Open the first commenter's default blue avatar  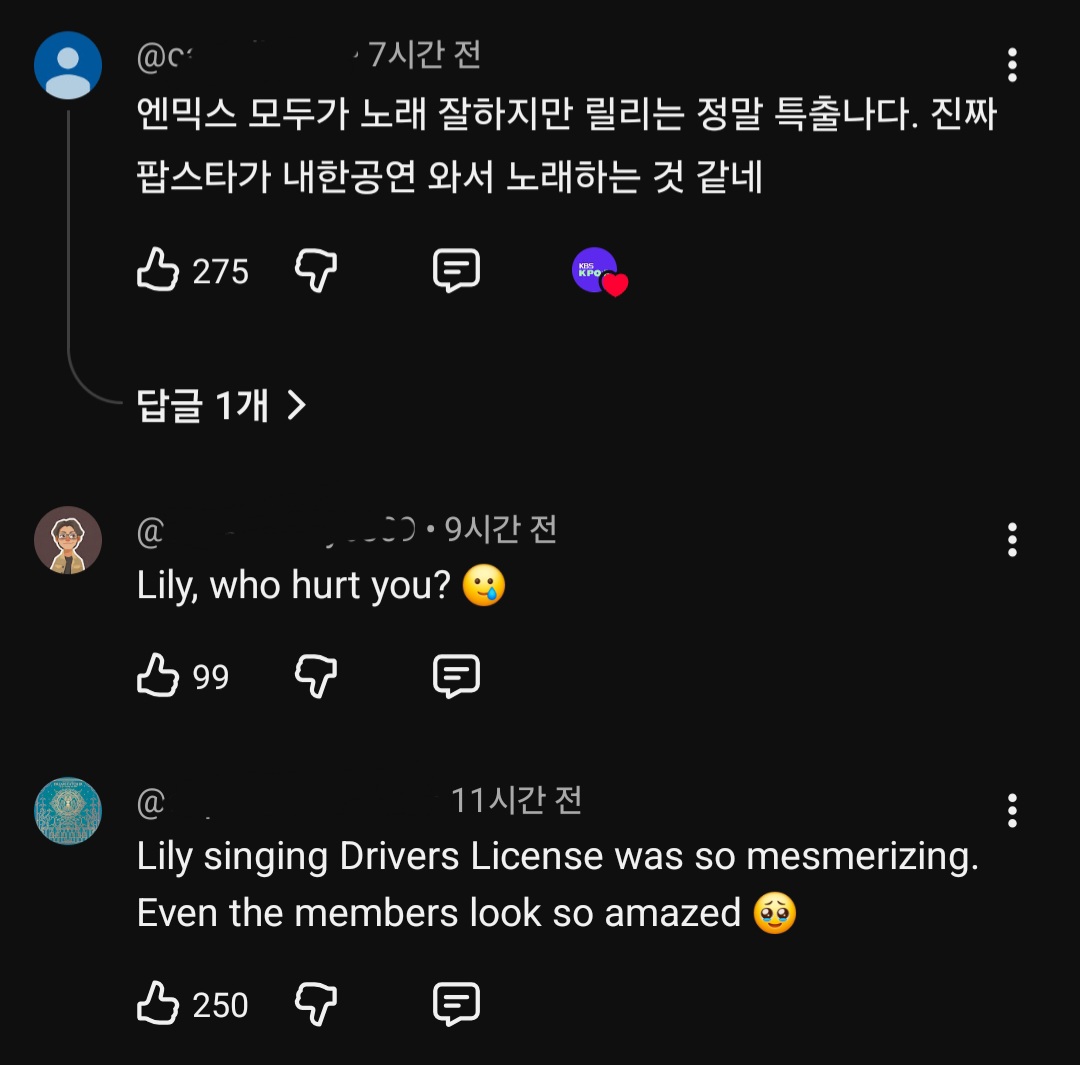68,65
